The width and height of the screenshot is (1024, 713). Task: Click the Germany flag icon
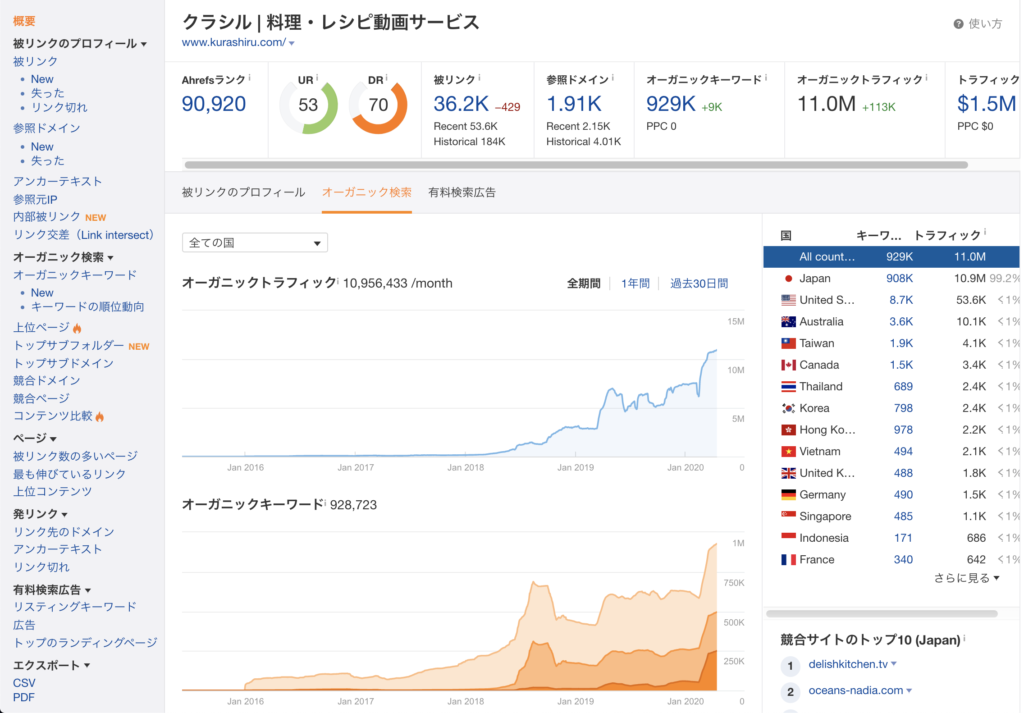pos(788,494)
